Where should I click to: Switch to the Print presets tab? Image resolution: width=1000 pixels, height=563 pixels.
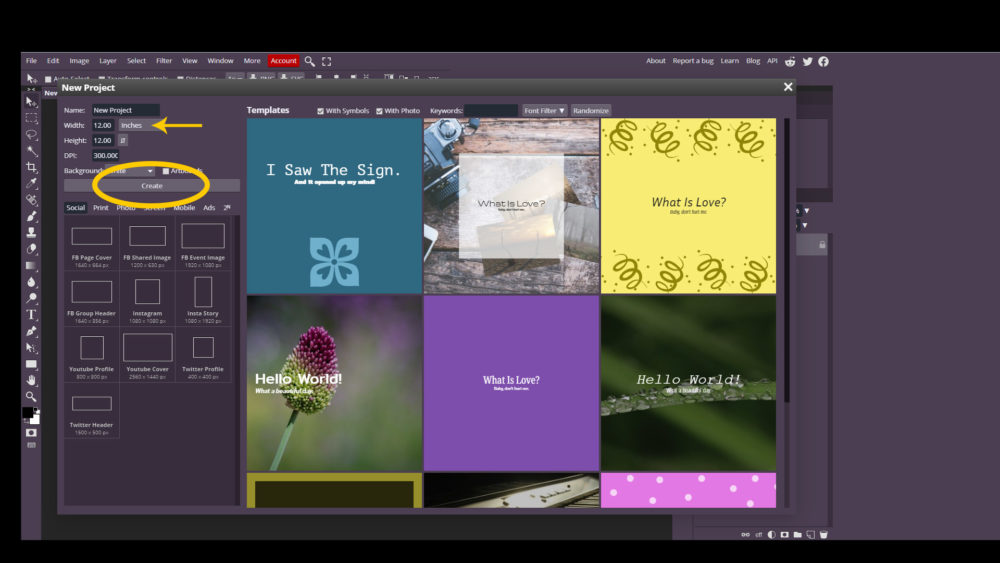click(101, 208)
